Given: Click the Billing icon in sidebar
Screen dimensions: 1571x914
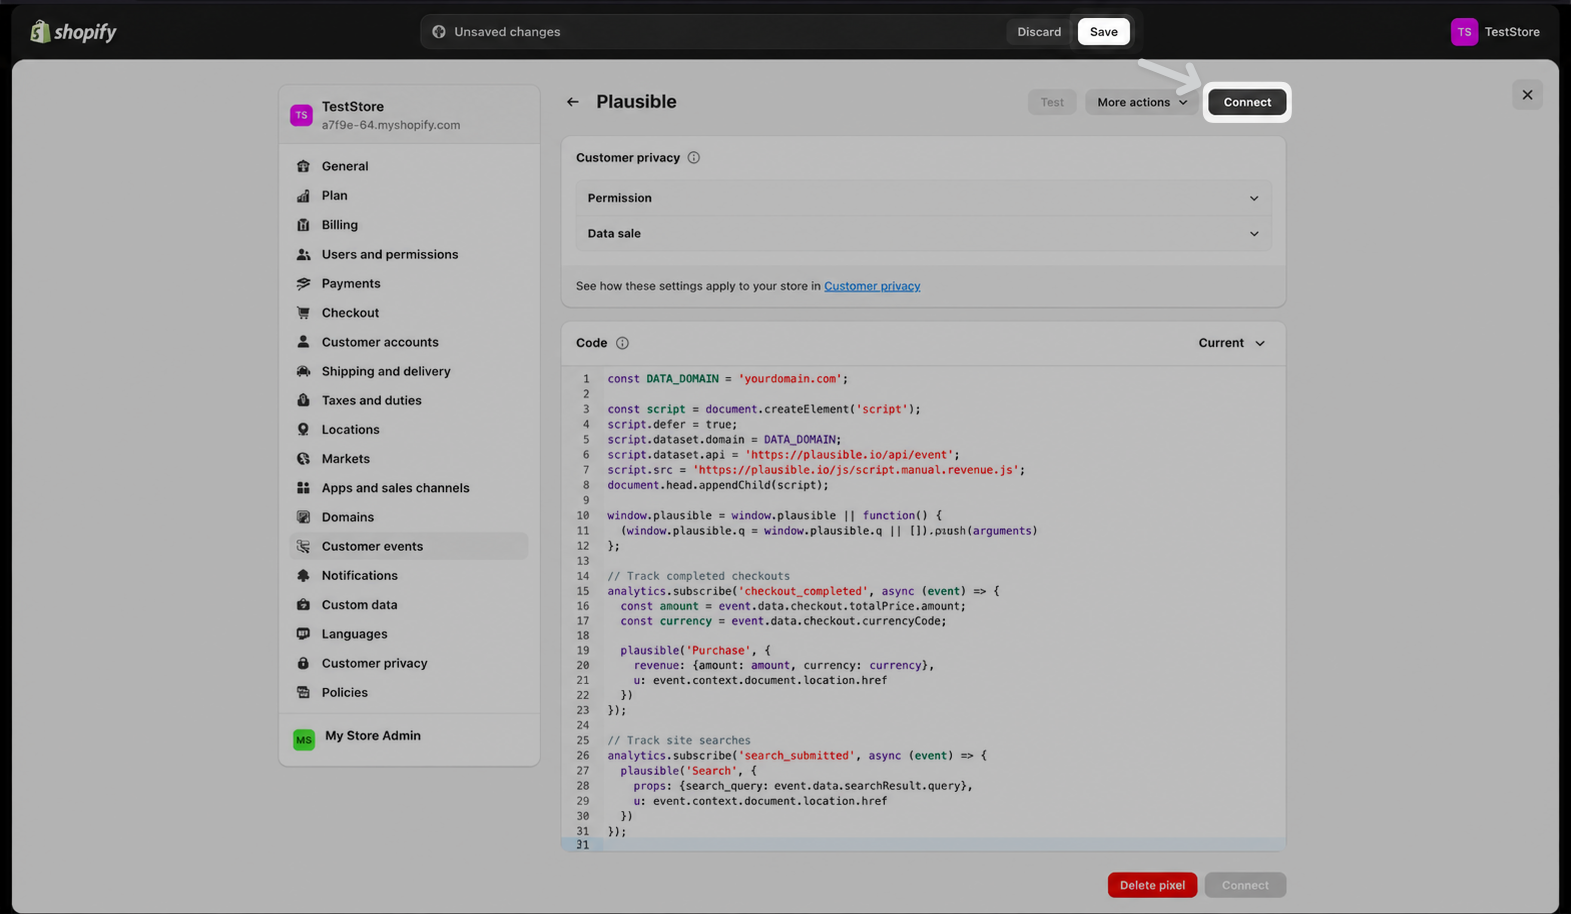Looking at the screenshot, I should [x=303, y=225].
